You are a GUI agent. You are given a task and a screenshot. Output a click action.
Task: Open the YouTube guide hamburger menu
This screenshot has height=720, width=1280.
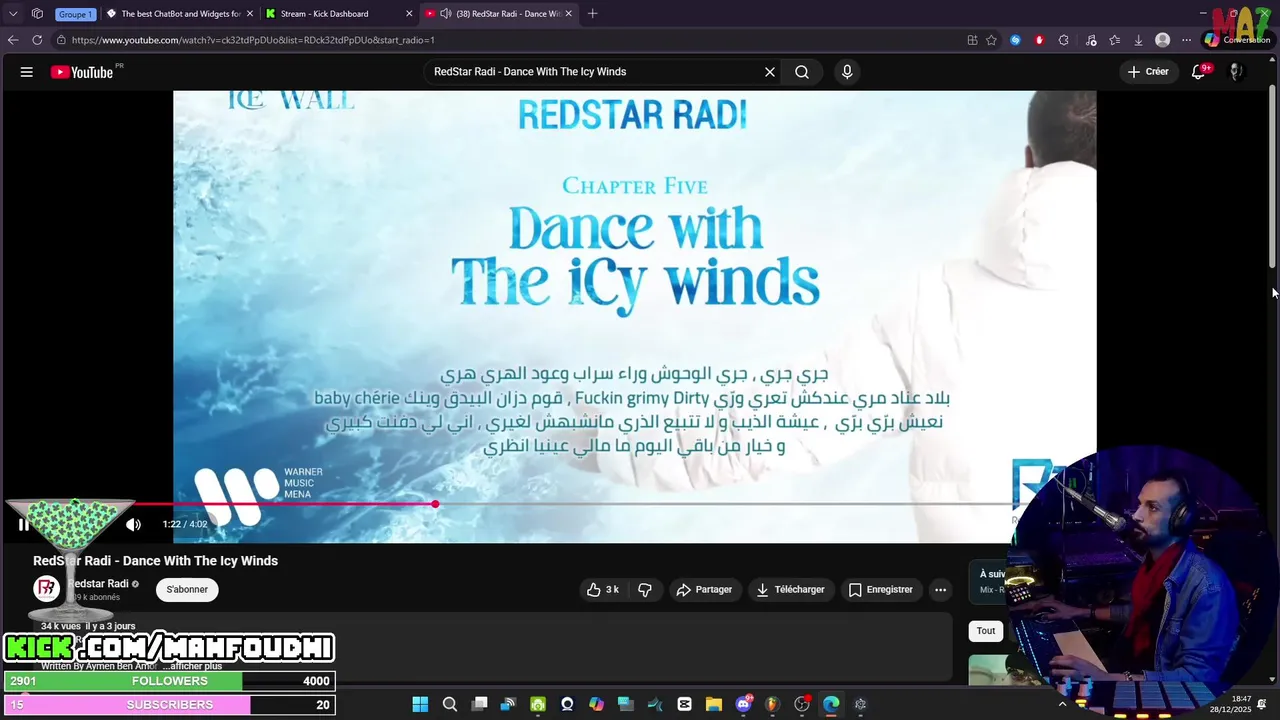(27, 72)
